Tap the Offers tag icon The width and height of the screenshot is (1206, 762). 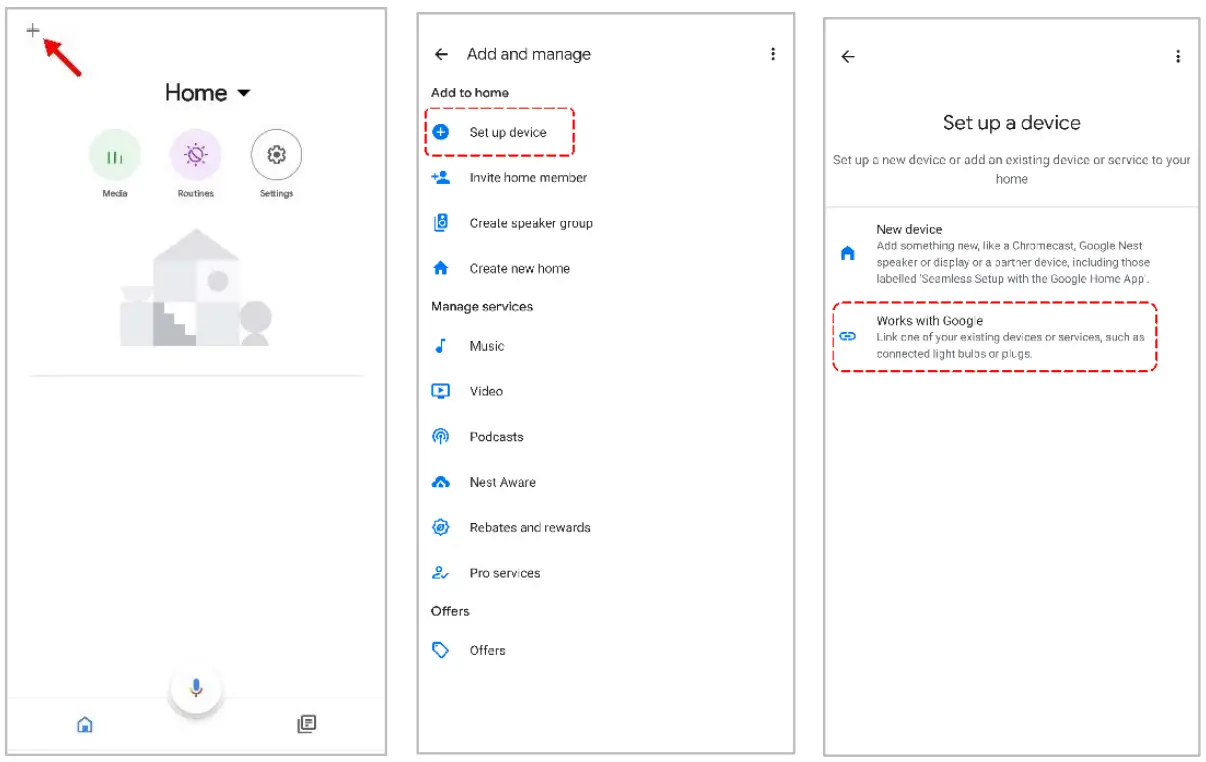point(441,650)
